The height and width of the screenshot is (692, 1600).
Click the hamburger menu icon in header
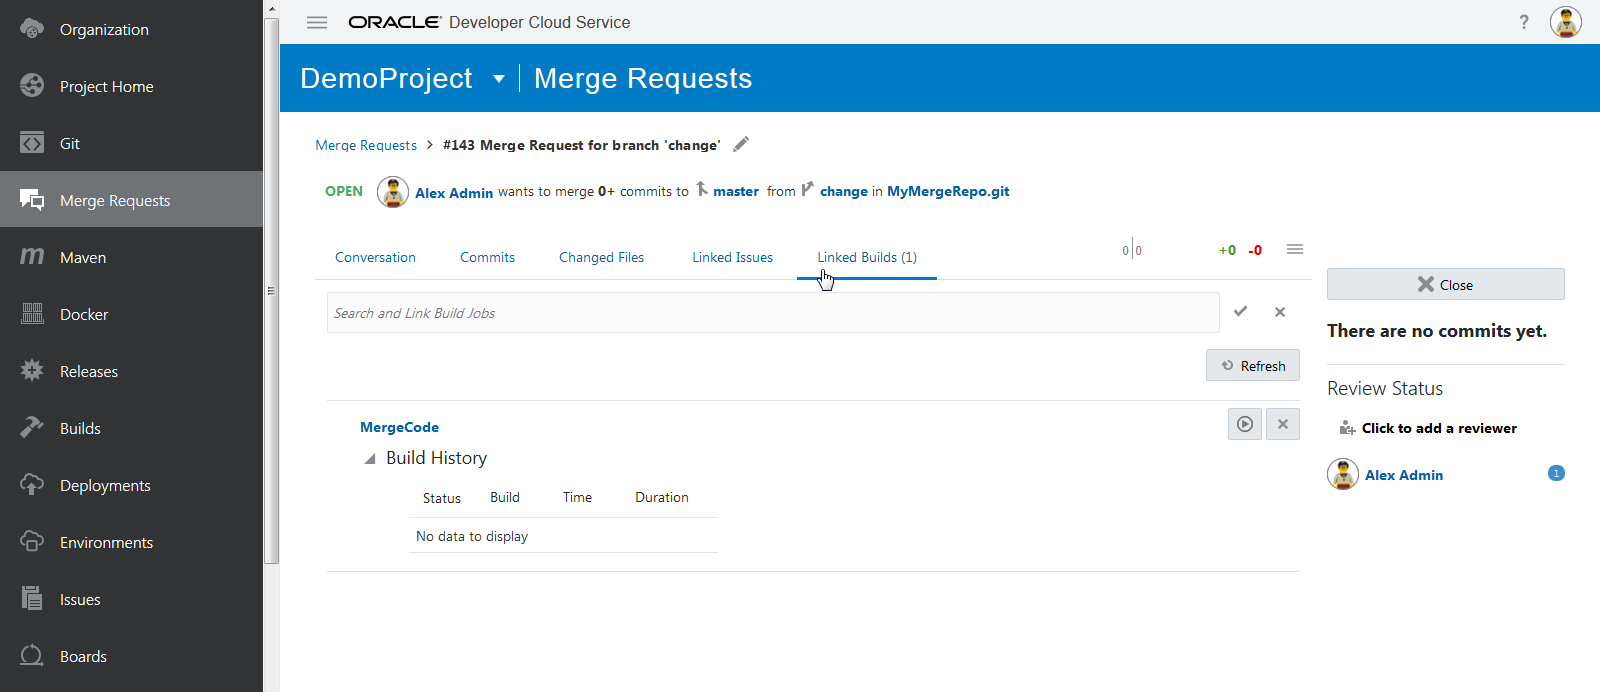(x=317, y=22)
